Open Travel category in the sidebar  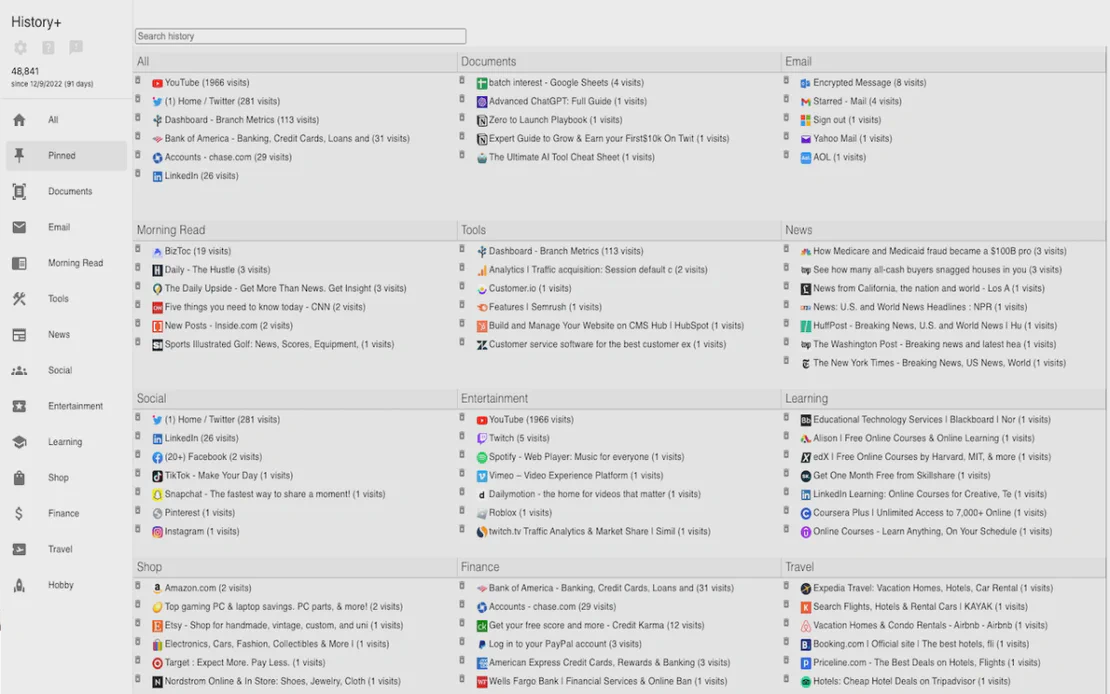67,549
